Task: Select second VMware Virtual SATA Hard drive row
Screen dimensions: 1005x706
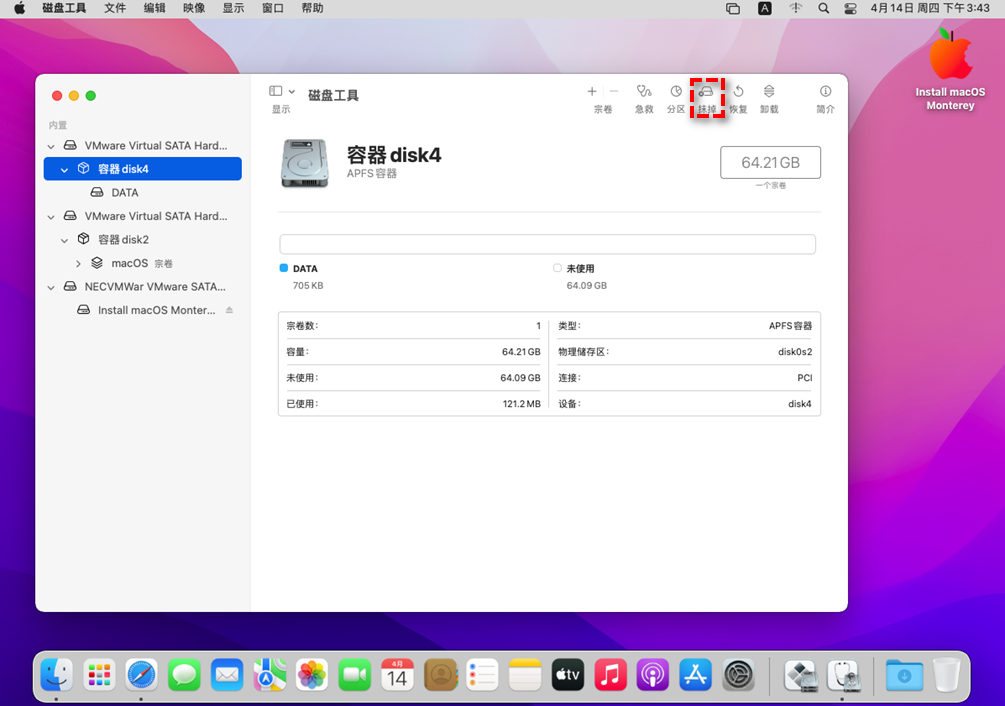Action: [x=142, y=216]
